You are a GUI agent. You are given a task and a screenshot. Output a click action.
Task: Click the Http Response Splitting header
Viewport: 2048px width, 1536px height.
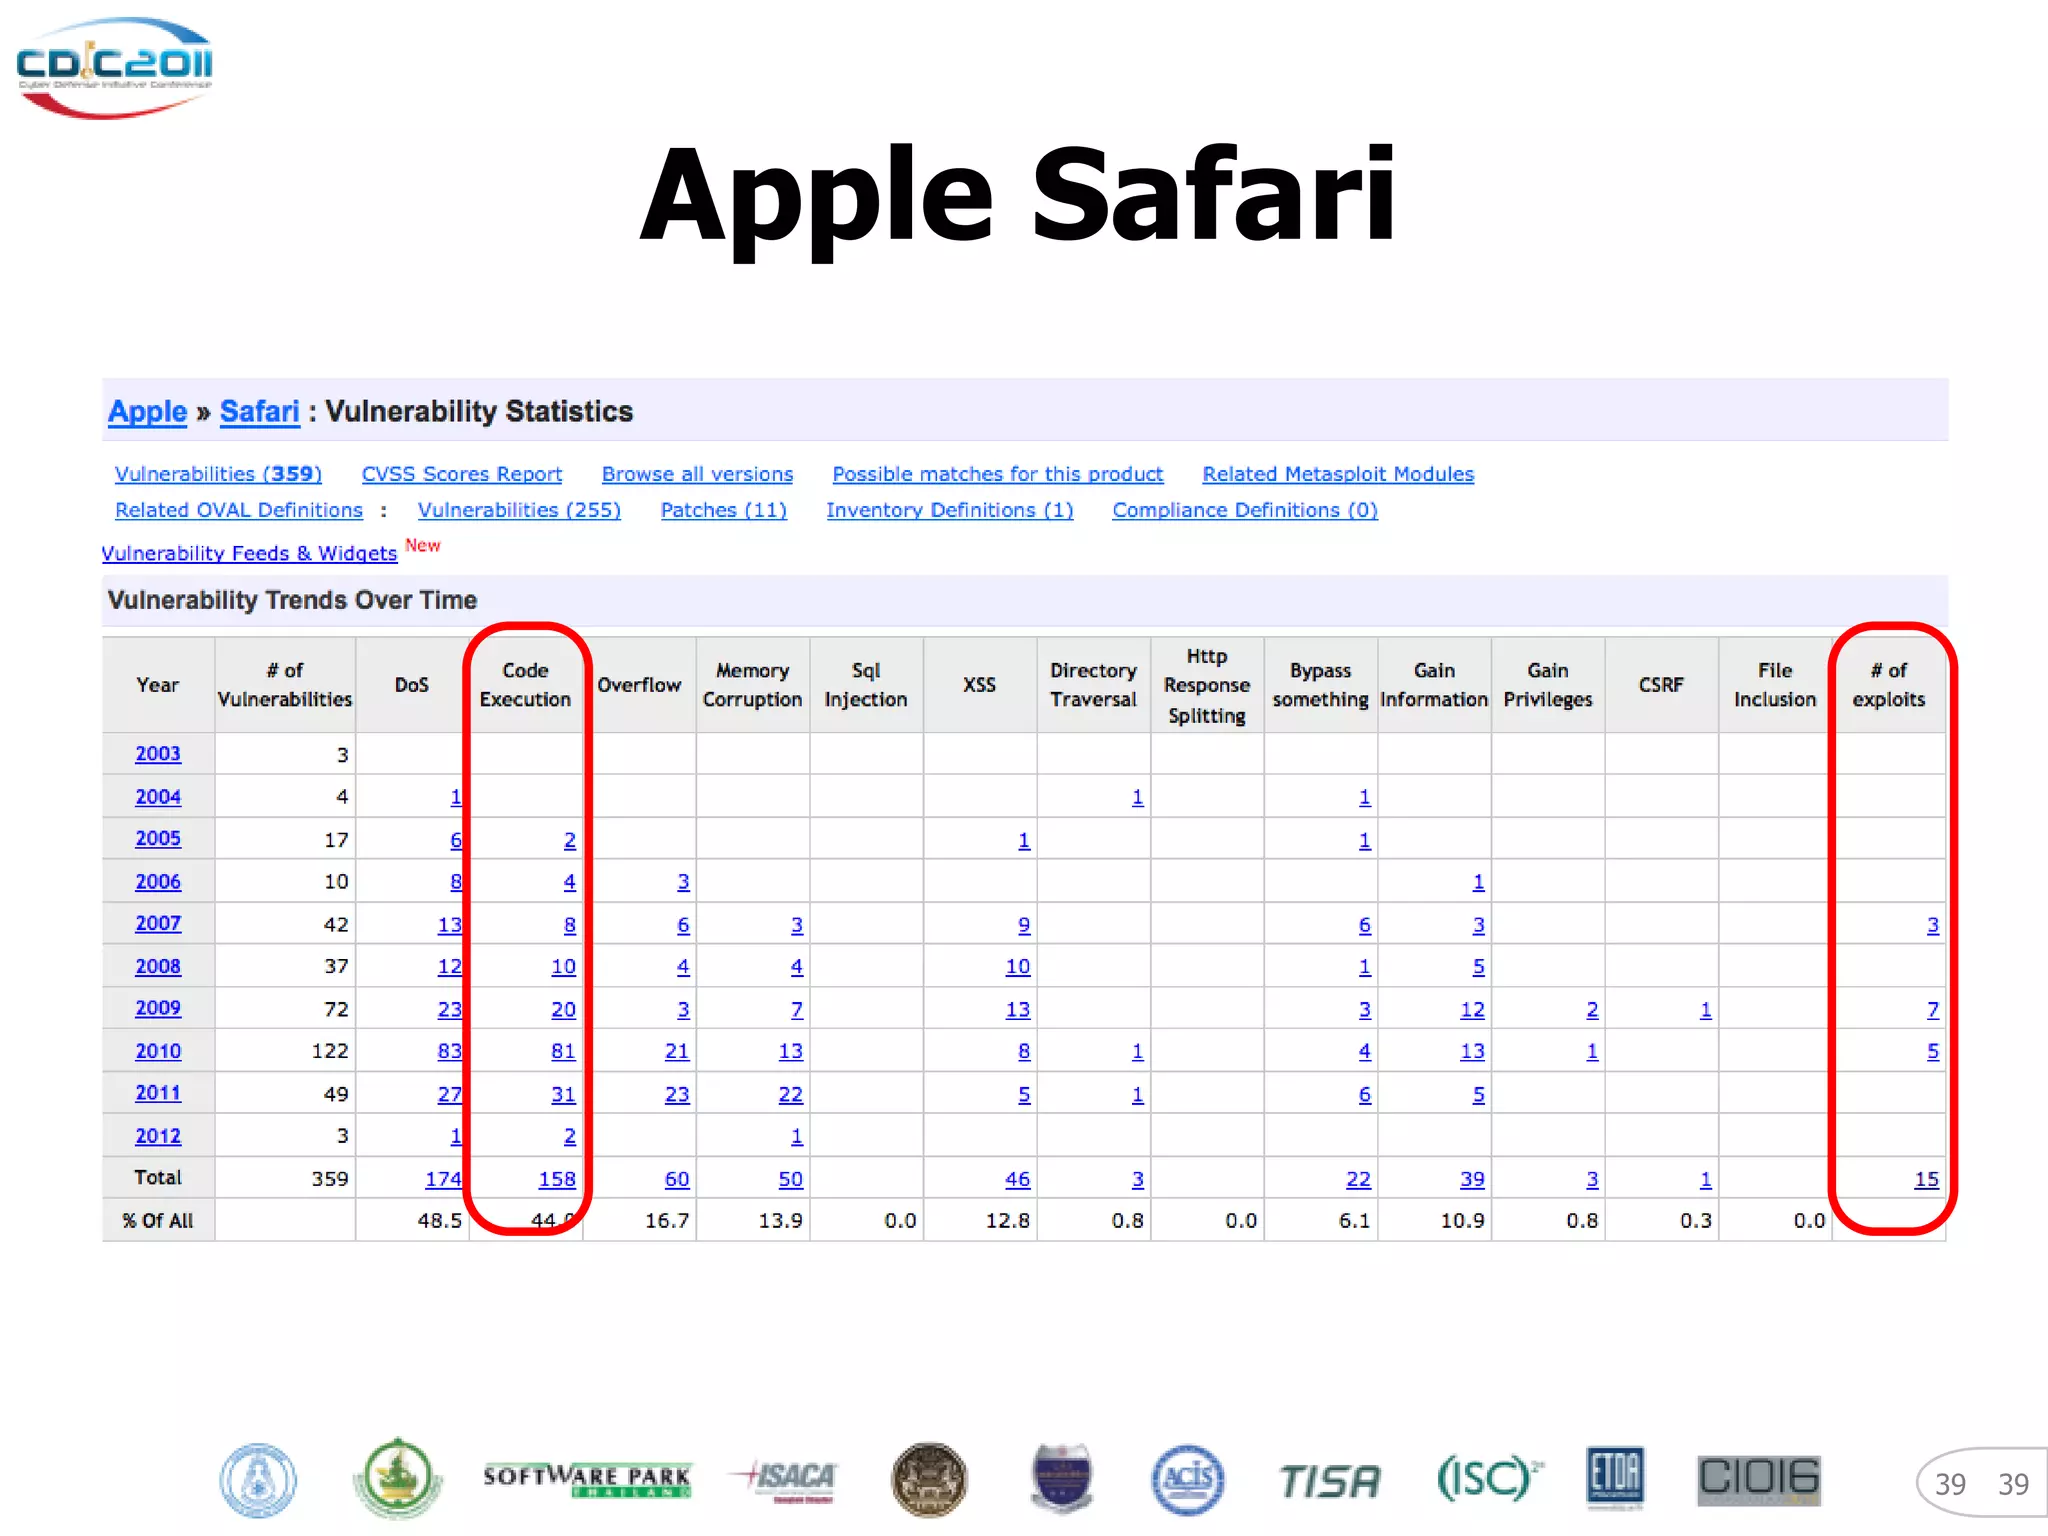point(1207,685)
